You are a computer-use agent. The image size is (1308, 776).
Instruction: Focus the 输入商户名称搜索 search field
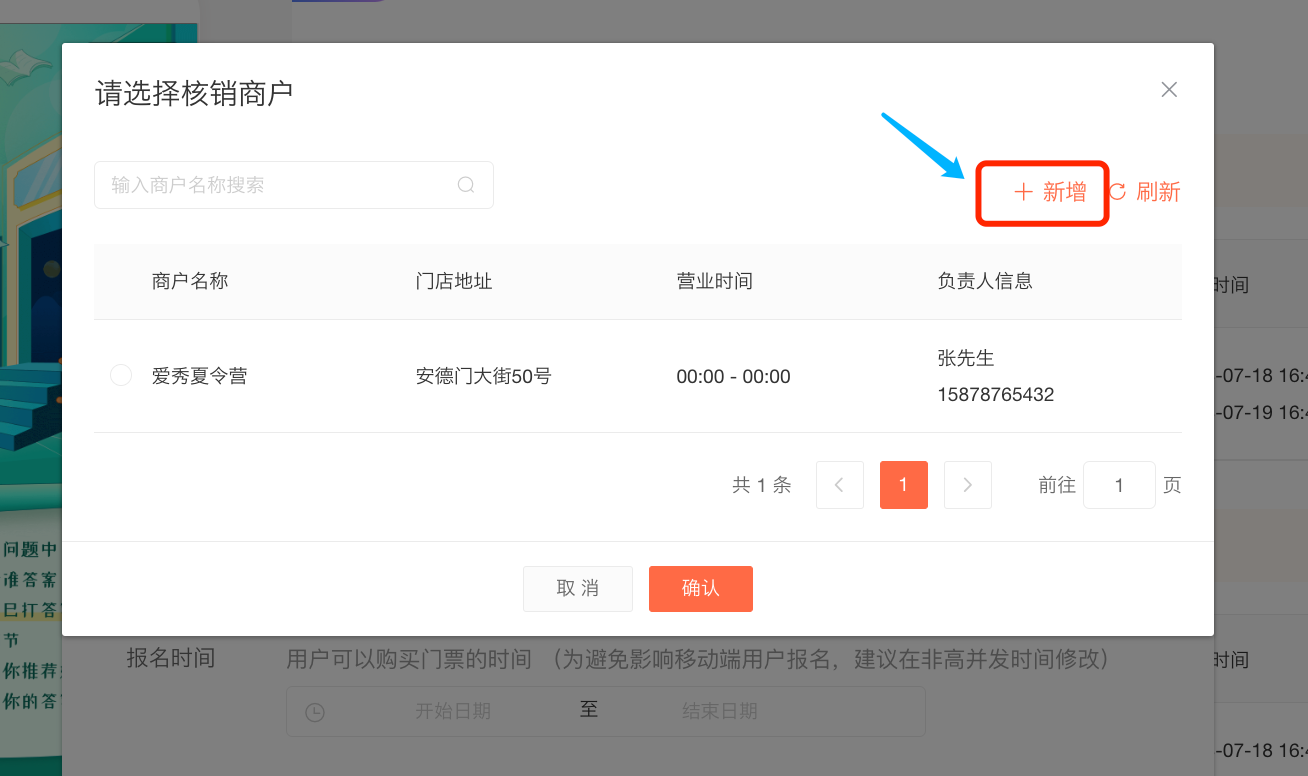(x=280, y=185)
